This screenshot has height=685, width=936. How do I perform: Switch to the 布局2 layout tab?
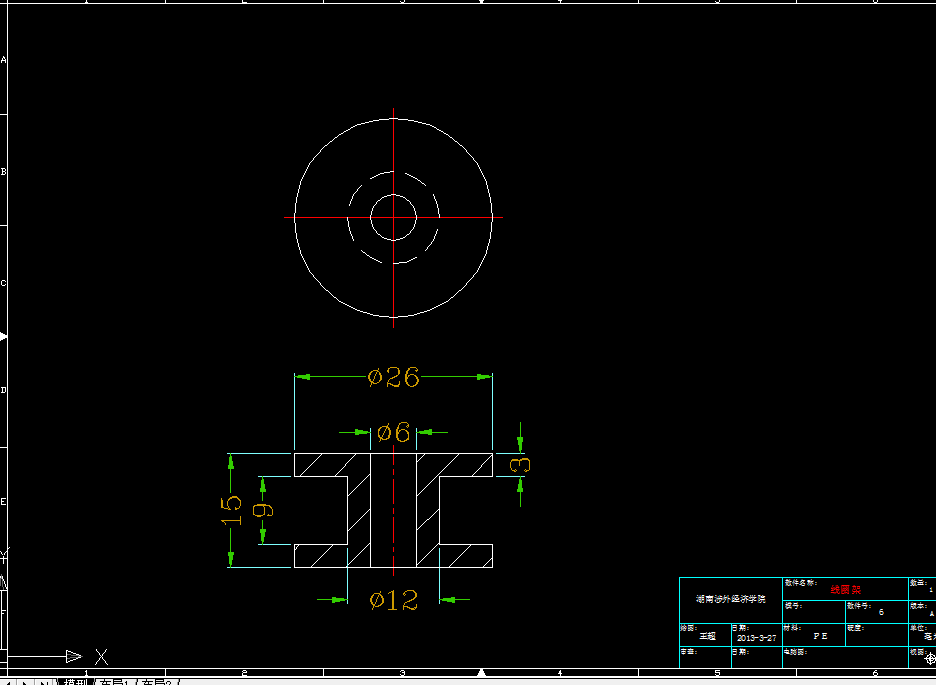(157, 681)
